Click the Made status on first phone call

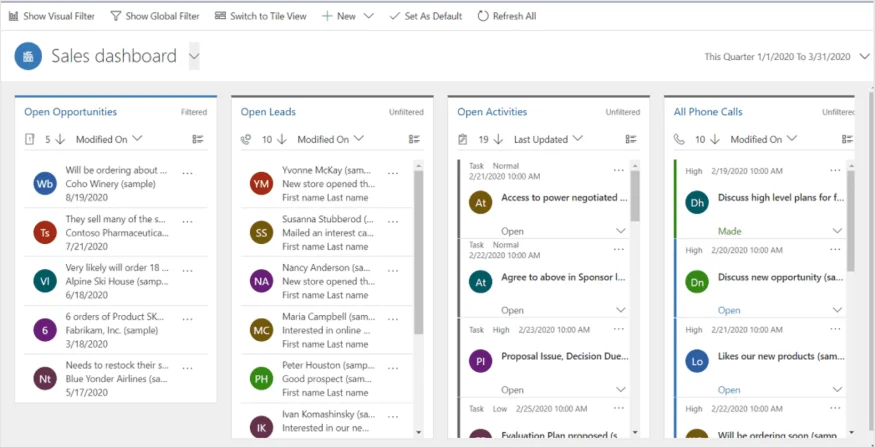click(x=729, y=230)
